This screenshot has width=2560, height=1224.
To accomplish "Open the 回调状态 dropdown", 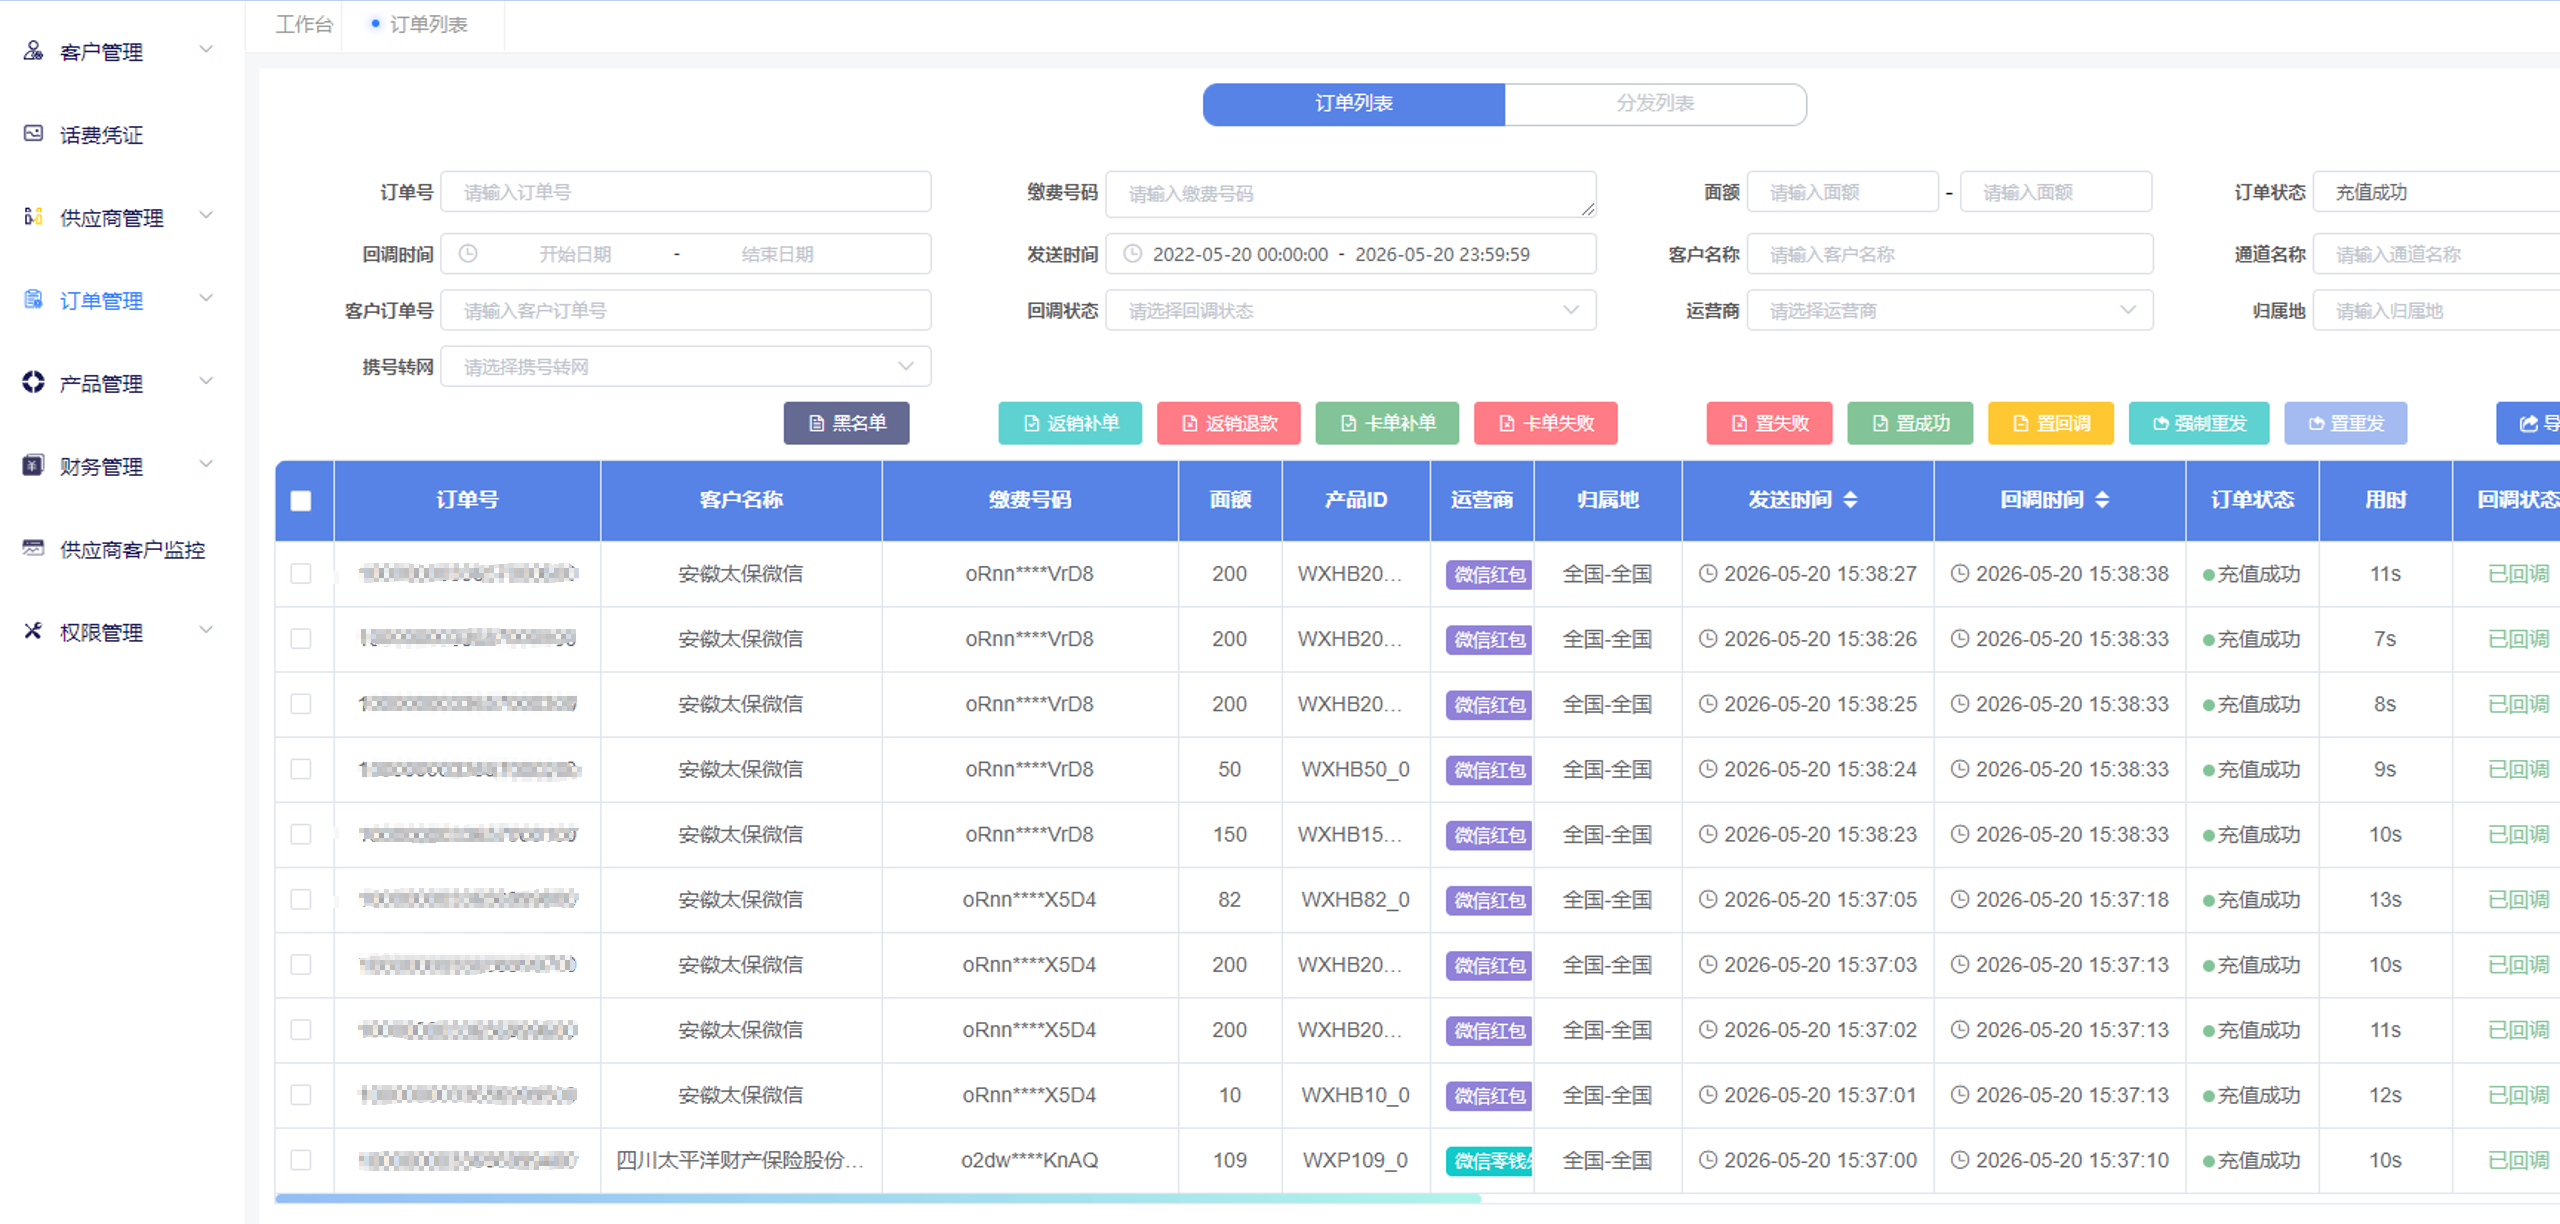I will pos(1350,311).
